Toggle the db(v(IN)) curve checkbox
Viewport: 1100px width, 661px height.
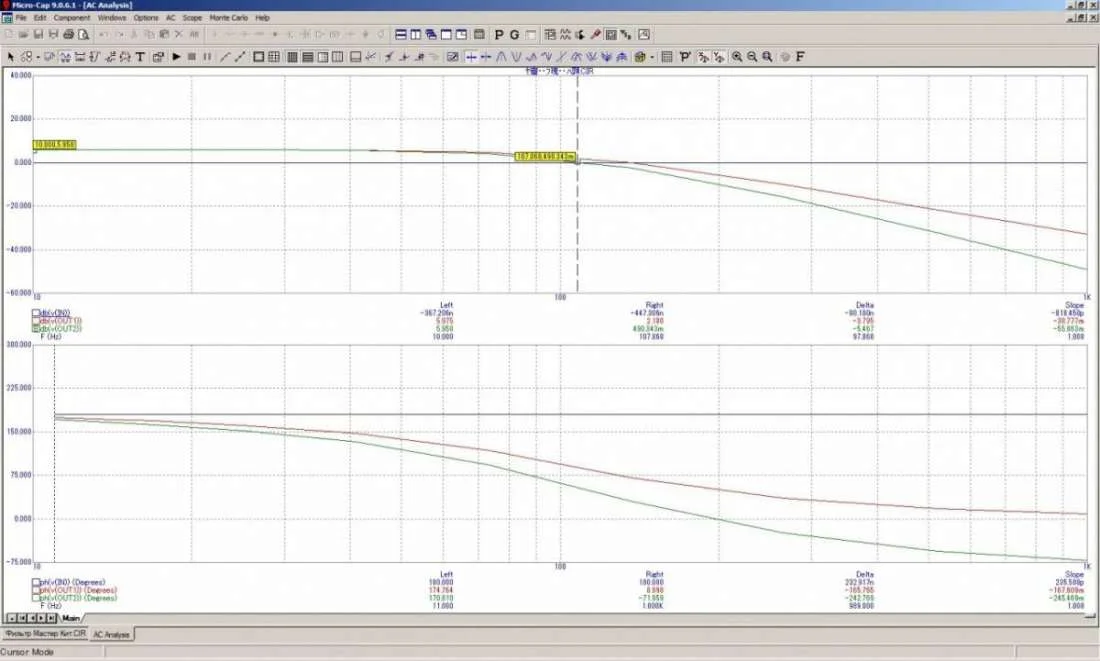pyautogui.click(x=36, y=313)
